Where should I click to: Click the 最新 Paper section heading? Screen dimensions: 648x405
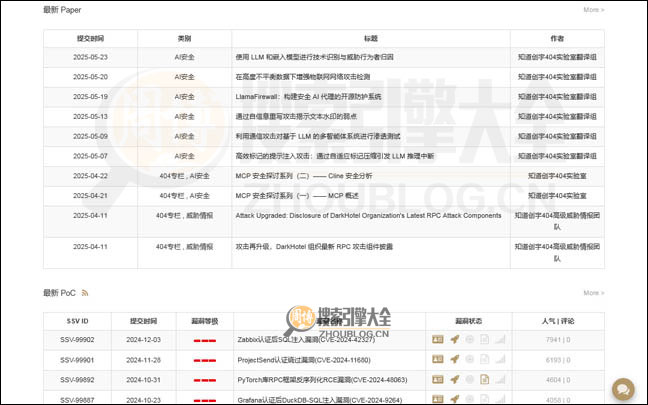pyautogui.click(x=62, y=10)
